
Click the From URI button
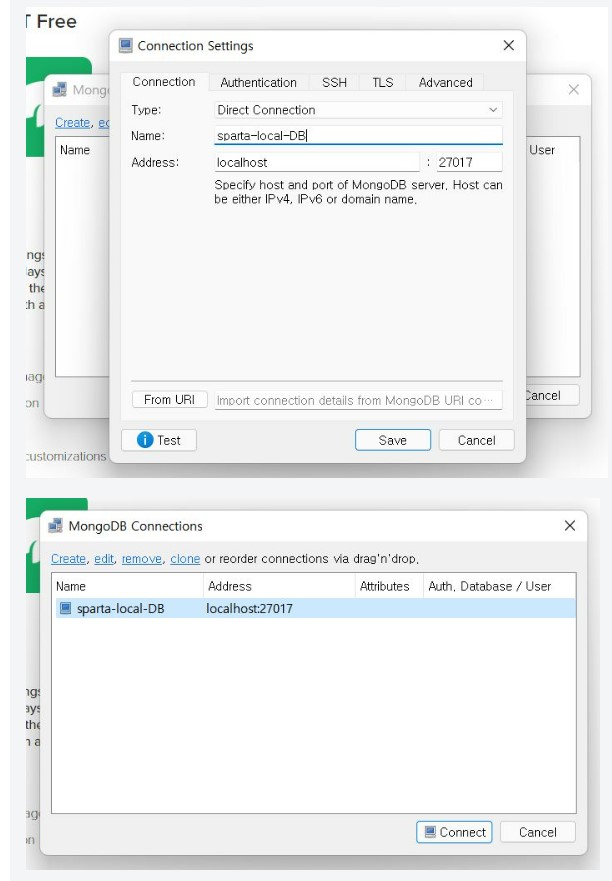[170, 399]
